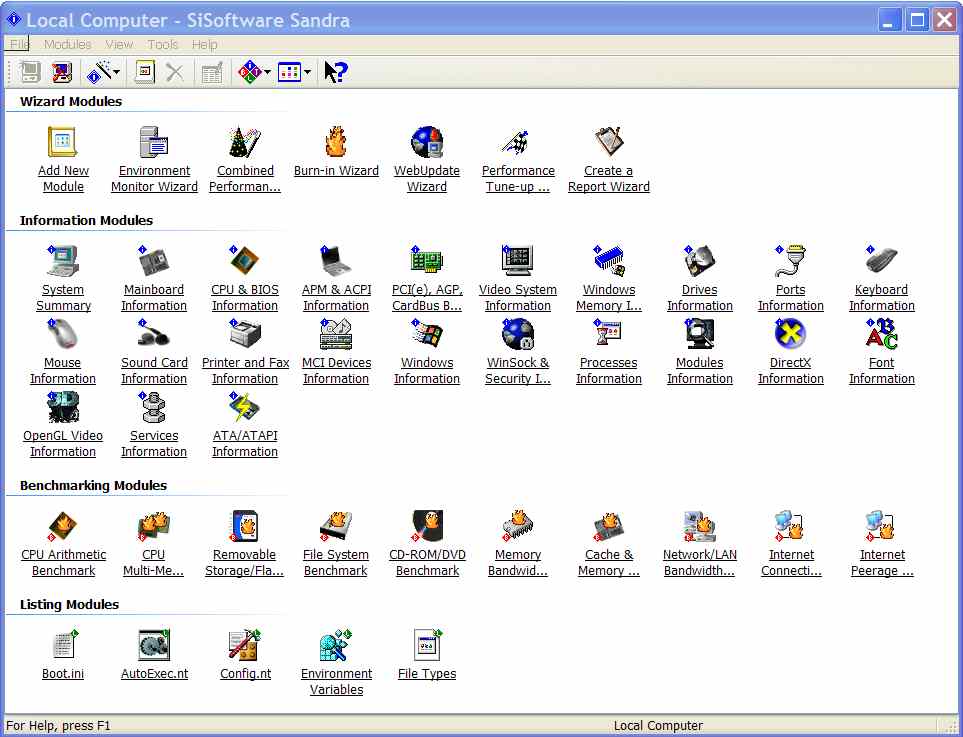Expand the dropdown arrow beside the colored diamond icon
Image resolution: width=963 pixels, height=737 pixels.
(268, 72)
